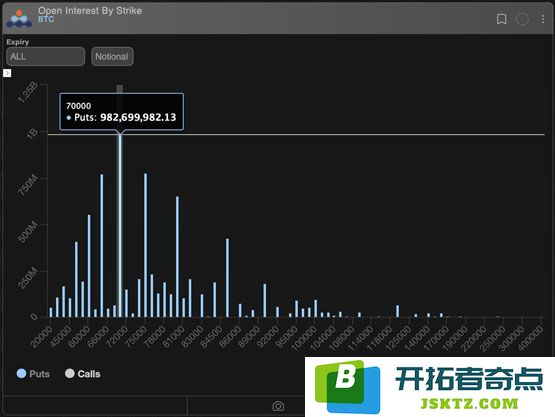Viewport: 555px width, 417px height.
Task: Click the Expiry label
Action: pyautogui.click(x=18, y=42)
